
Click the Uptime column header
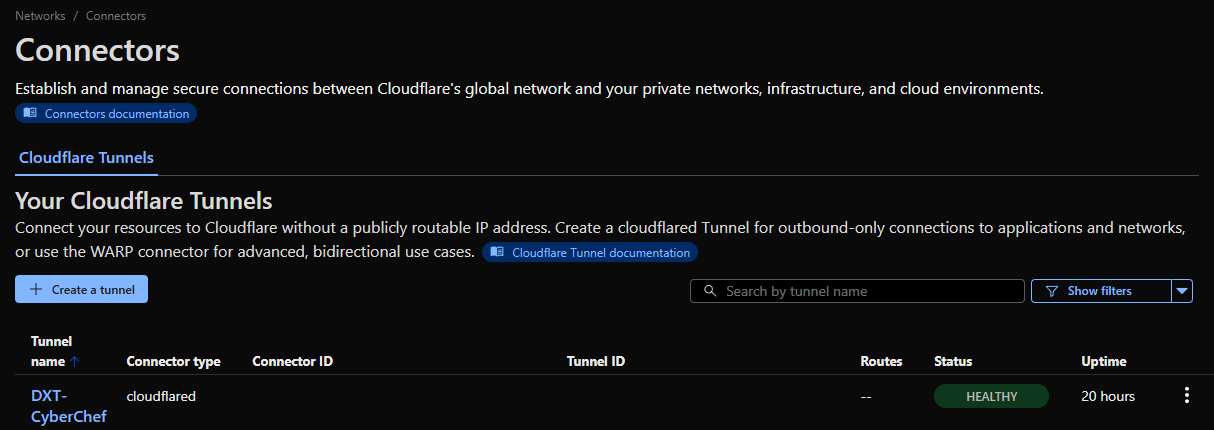click(x=1104, y=361)
